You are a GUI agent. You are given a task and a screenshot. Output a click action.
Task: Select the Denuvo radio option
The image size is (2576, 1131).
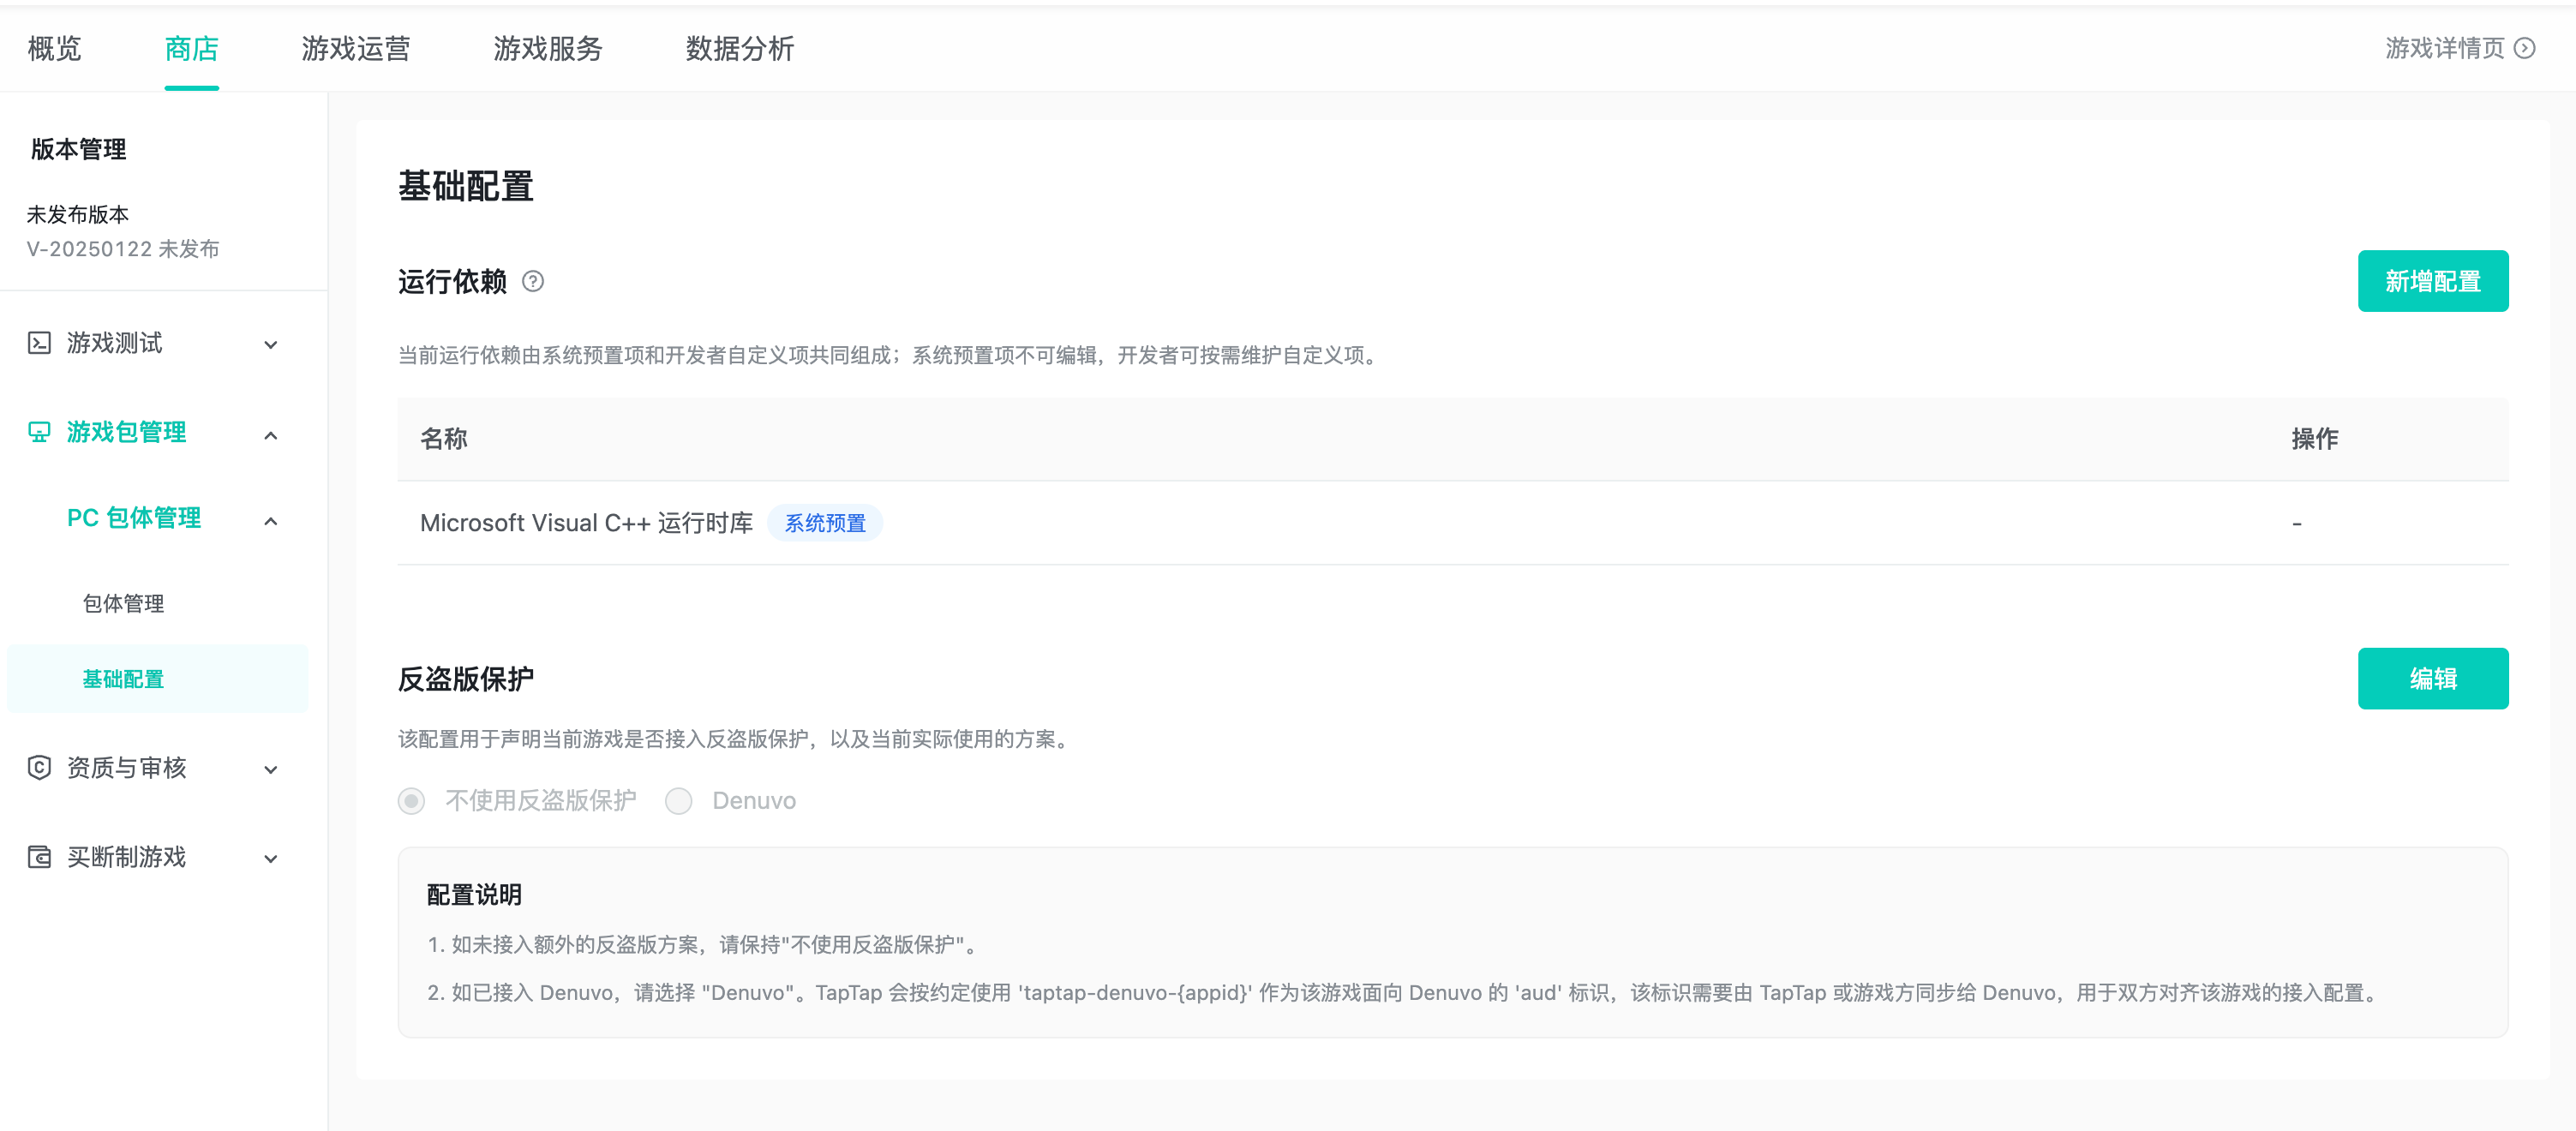click(680, 800)
